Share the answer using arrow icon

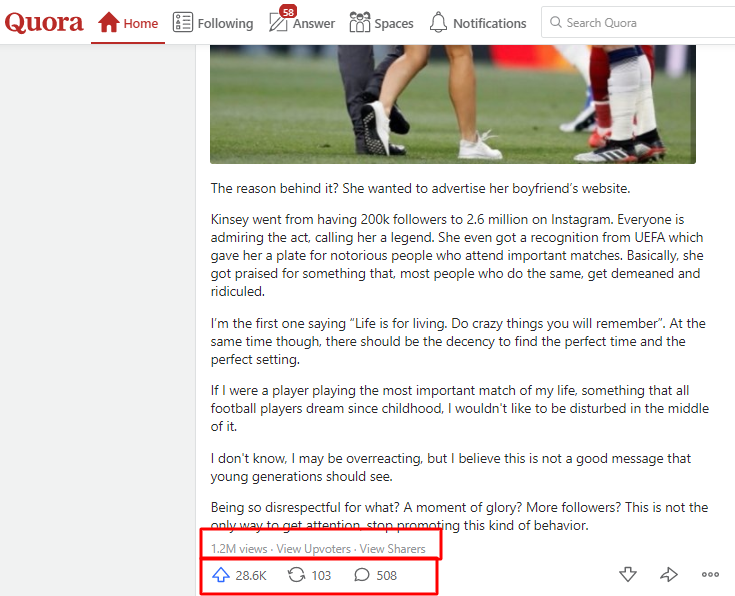669,574
